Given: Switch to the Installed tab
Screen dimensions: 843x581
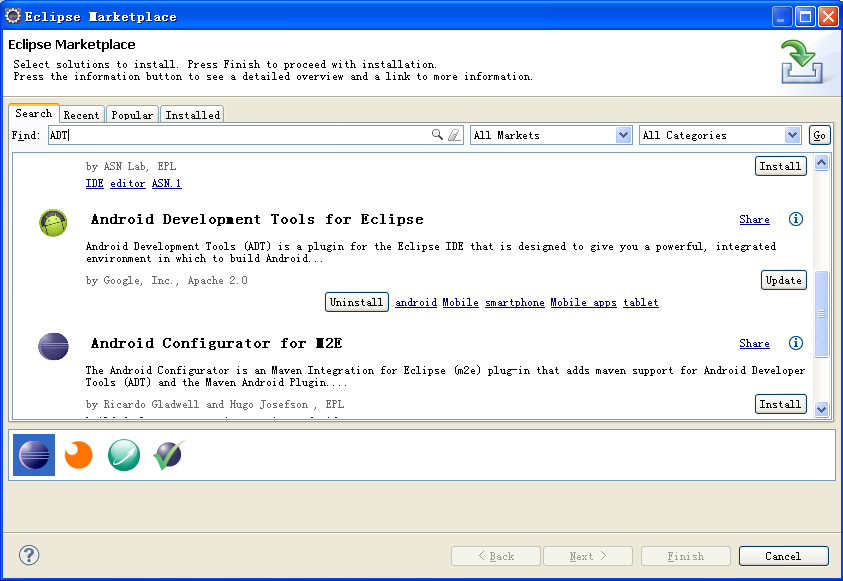Looking at the screenshot, I should click(x=192, y=114).
